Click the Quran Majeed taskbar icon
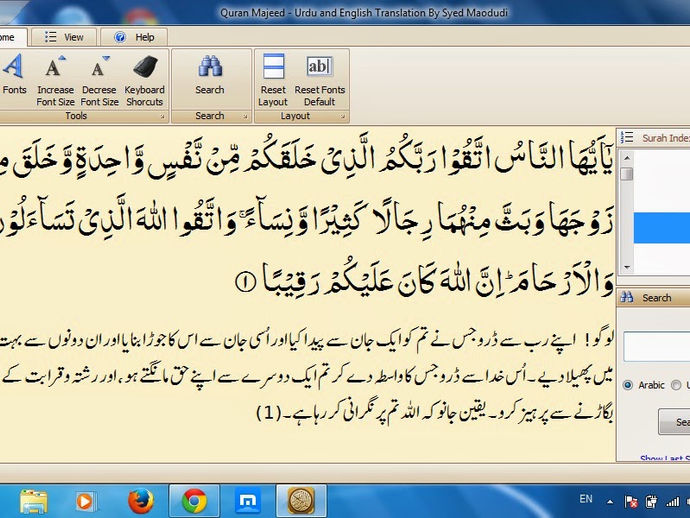690x518 pixels. 301,501
